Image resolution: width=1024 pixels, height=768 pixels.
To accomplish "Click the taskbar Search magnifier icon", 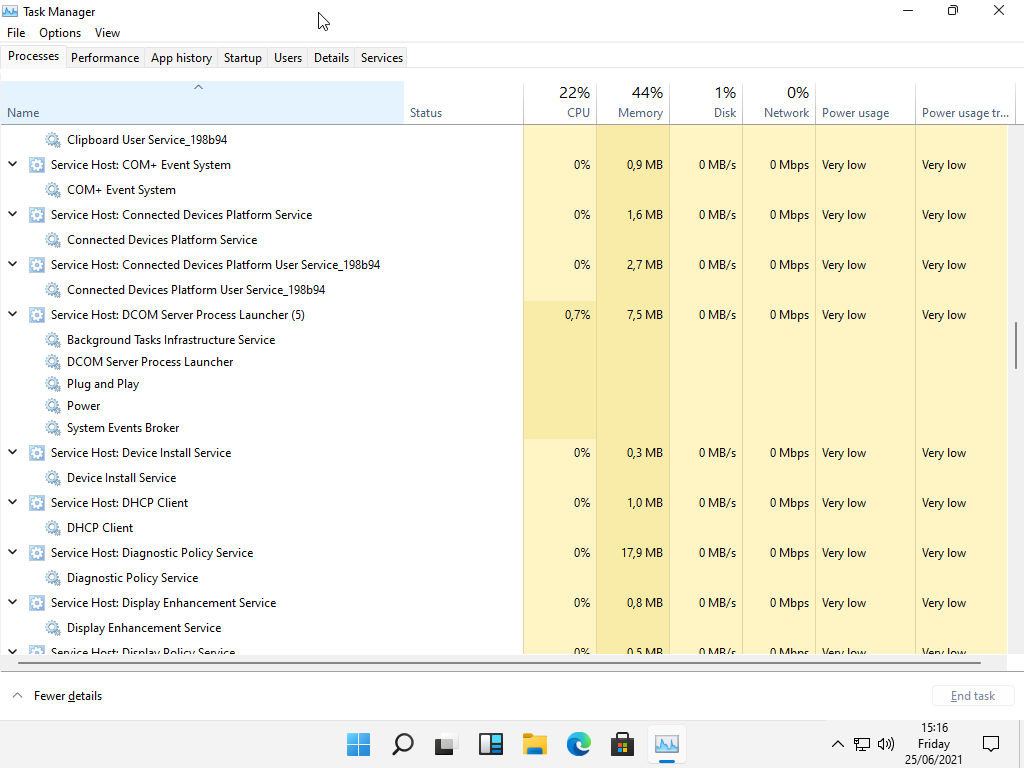I will tap(402, 744).
